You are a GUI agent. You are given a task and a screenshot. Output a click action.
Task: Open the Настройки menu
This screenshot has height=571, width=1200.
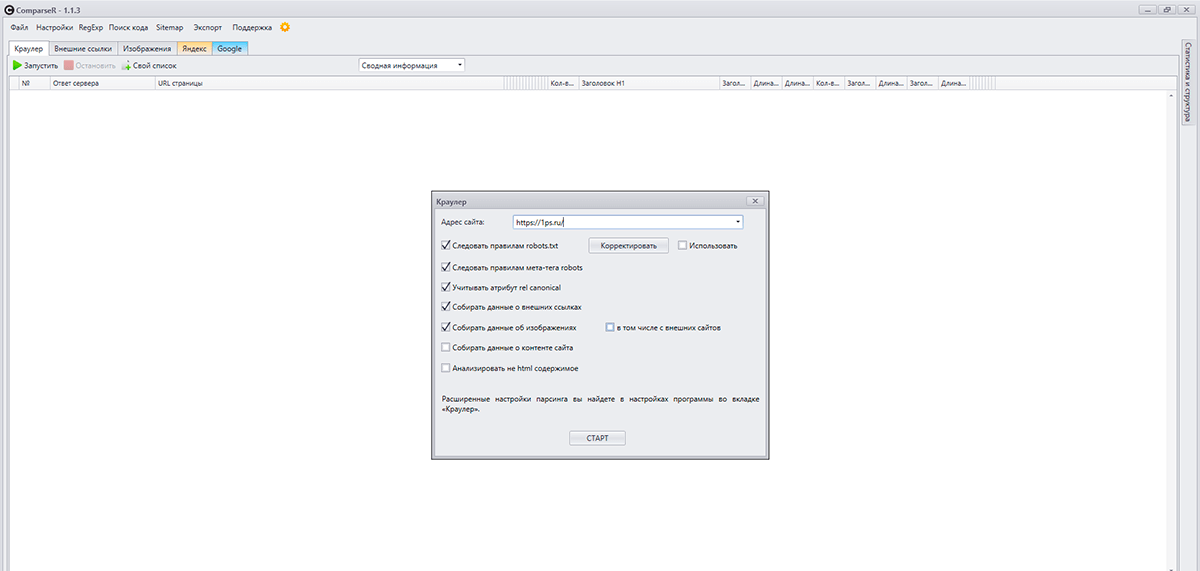pos(54,27)
